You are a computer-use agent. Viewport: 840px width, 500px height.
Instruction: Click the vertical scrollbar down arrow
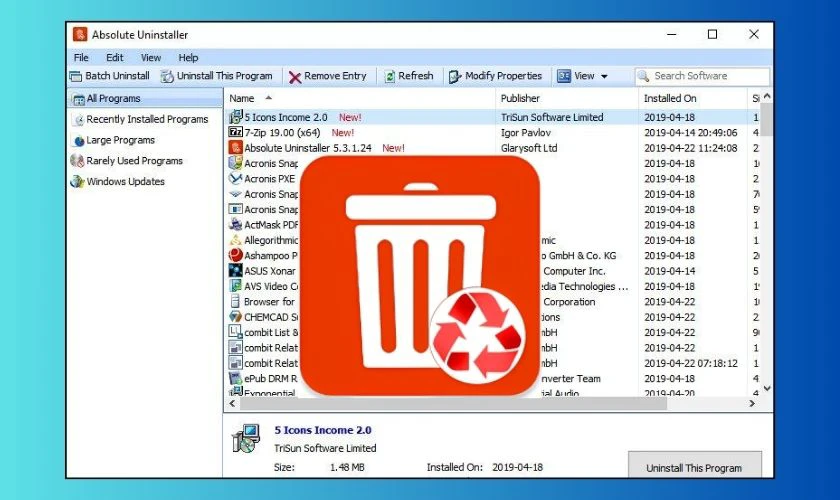[767, 389]
